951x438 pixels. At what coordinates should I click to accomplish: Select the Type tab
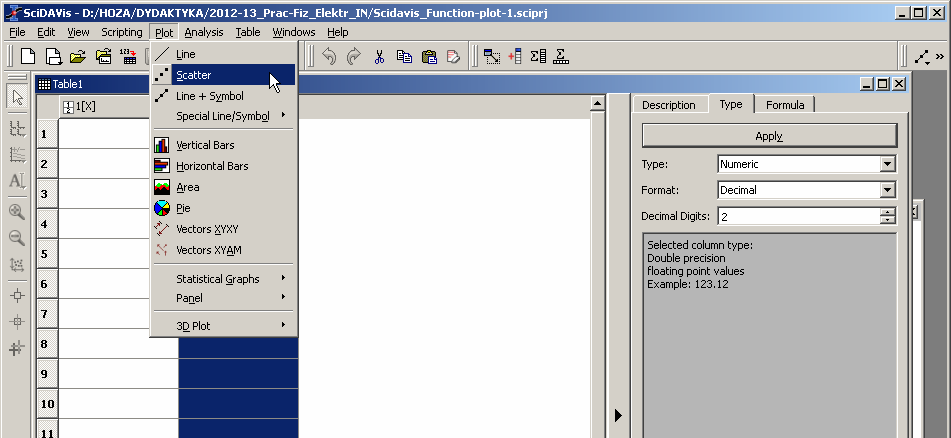(x=731, y=104)
